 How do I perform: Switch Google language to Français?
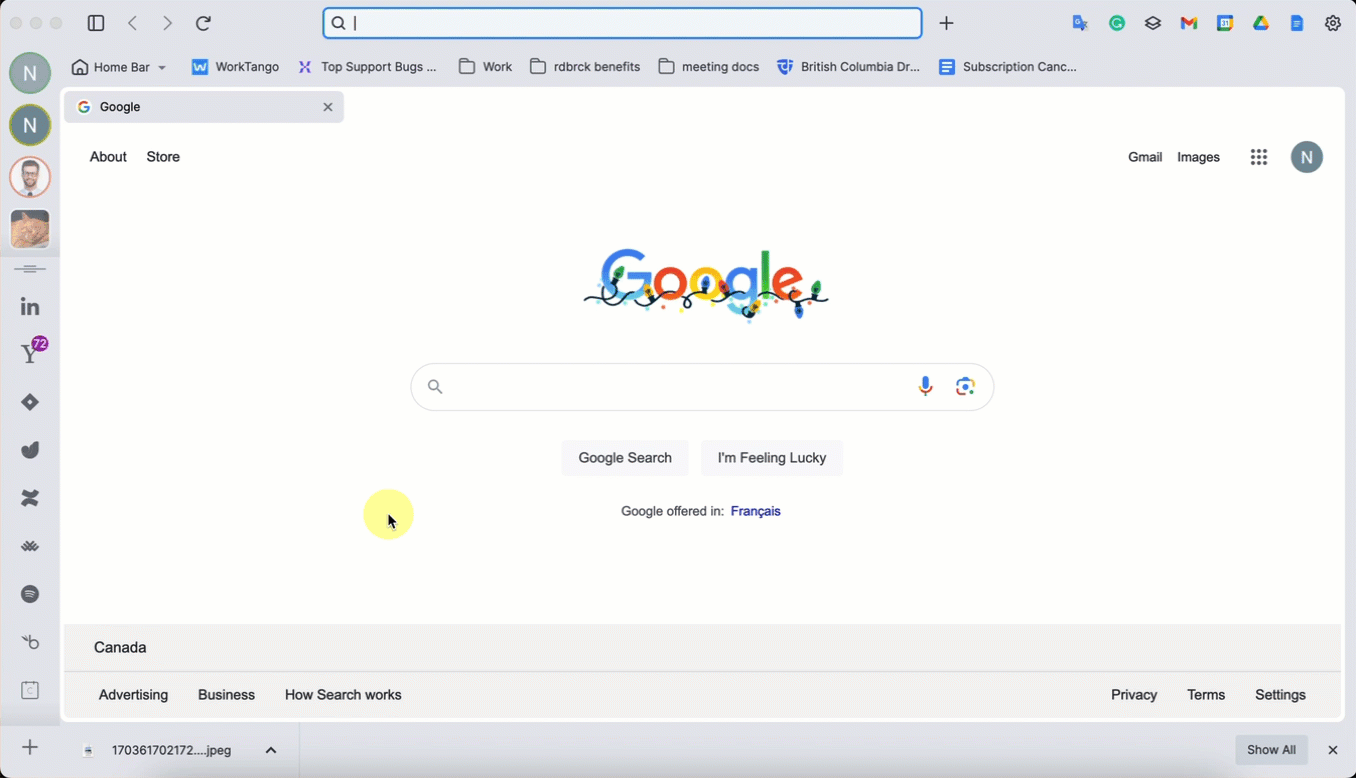(755, 511)
